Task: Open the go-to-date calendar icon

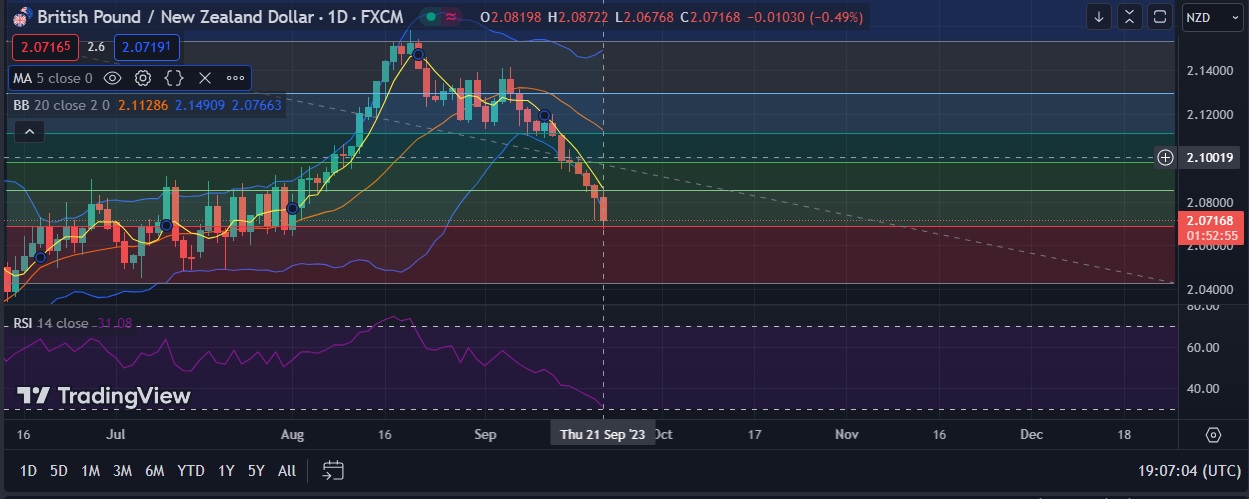Action: 333,470
